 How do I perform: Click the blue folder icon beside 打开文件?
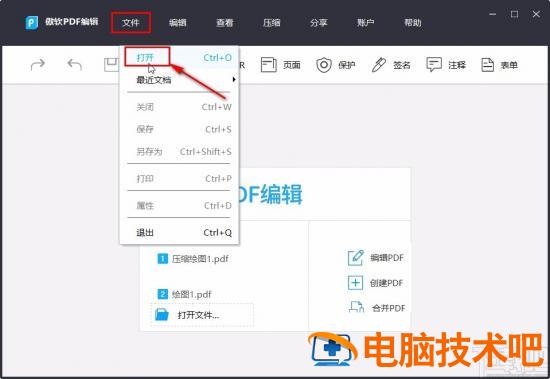coord(162,314)
